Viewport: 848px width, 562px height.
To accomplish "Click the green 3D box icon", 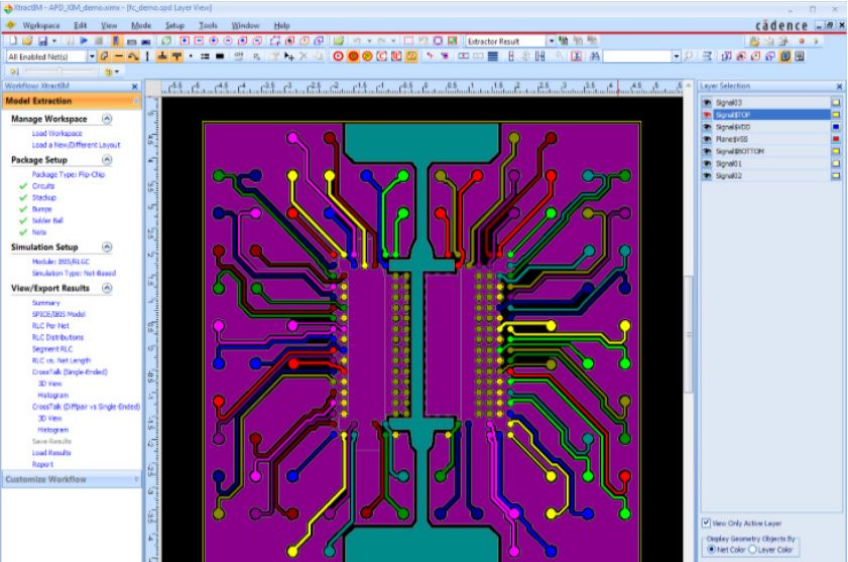I will click(167, 41).
